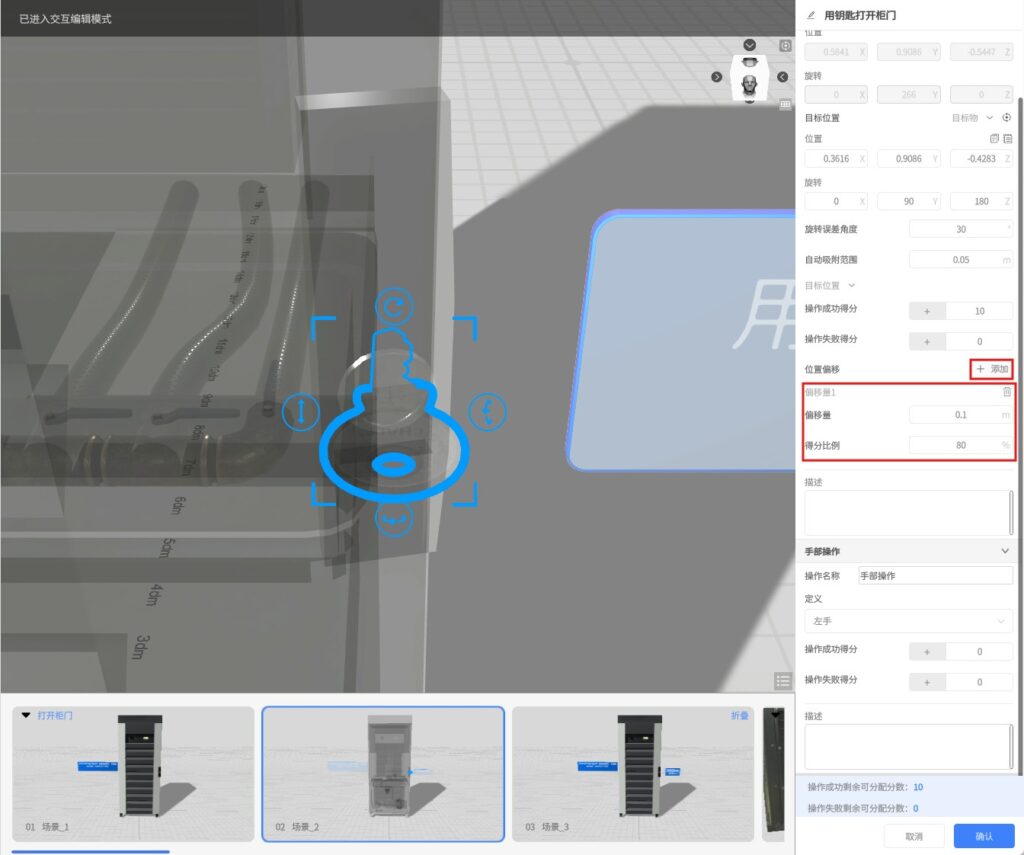Click the 添加 button for 位置偏移
1024x855 pixels.
click(x=992, y=369)
